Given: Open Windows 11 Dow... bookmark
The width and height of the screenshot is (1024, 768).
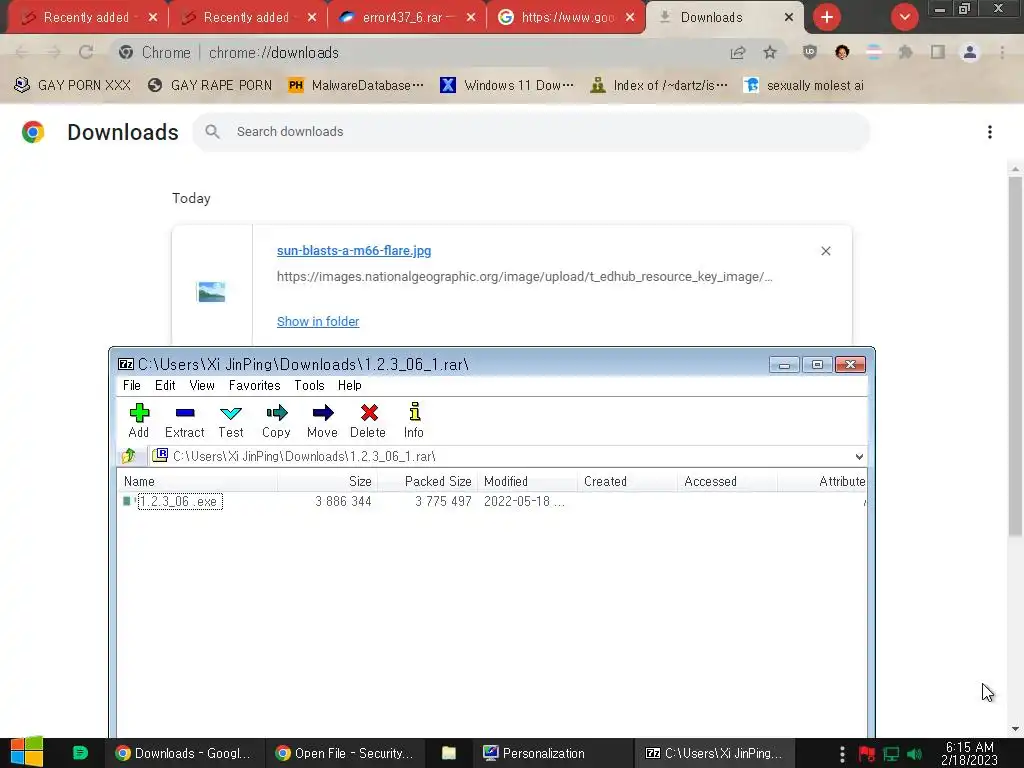Looking at the screenshot, I should [507, 85].
